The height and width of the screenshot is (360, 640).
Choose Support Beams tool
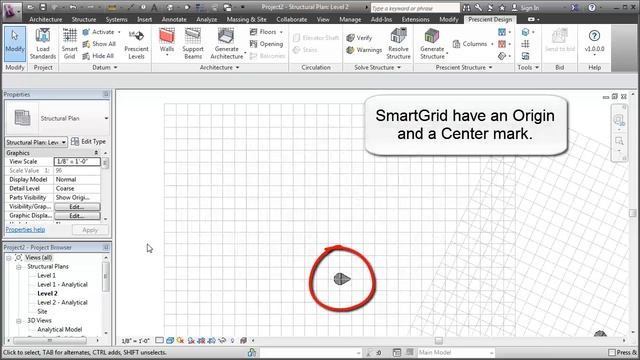pos(193,44)
